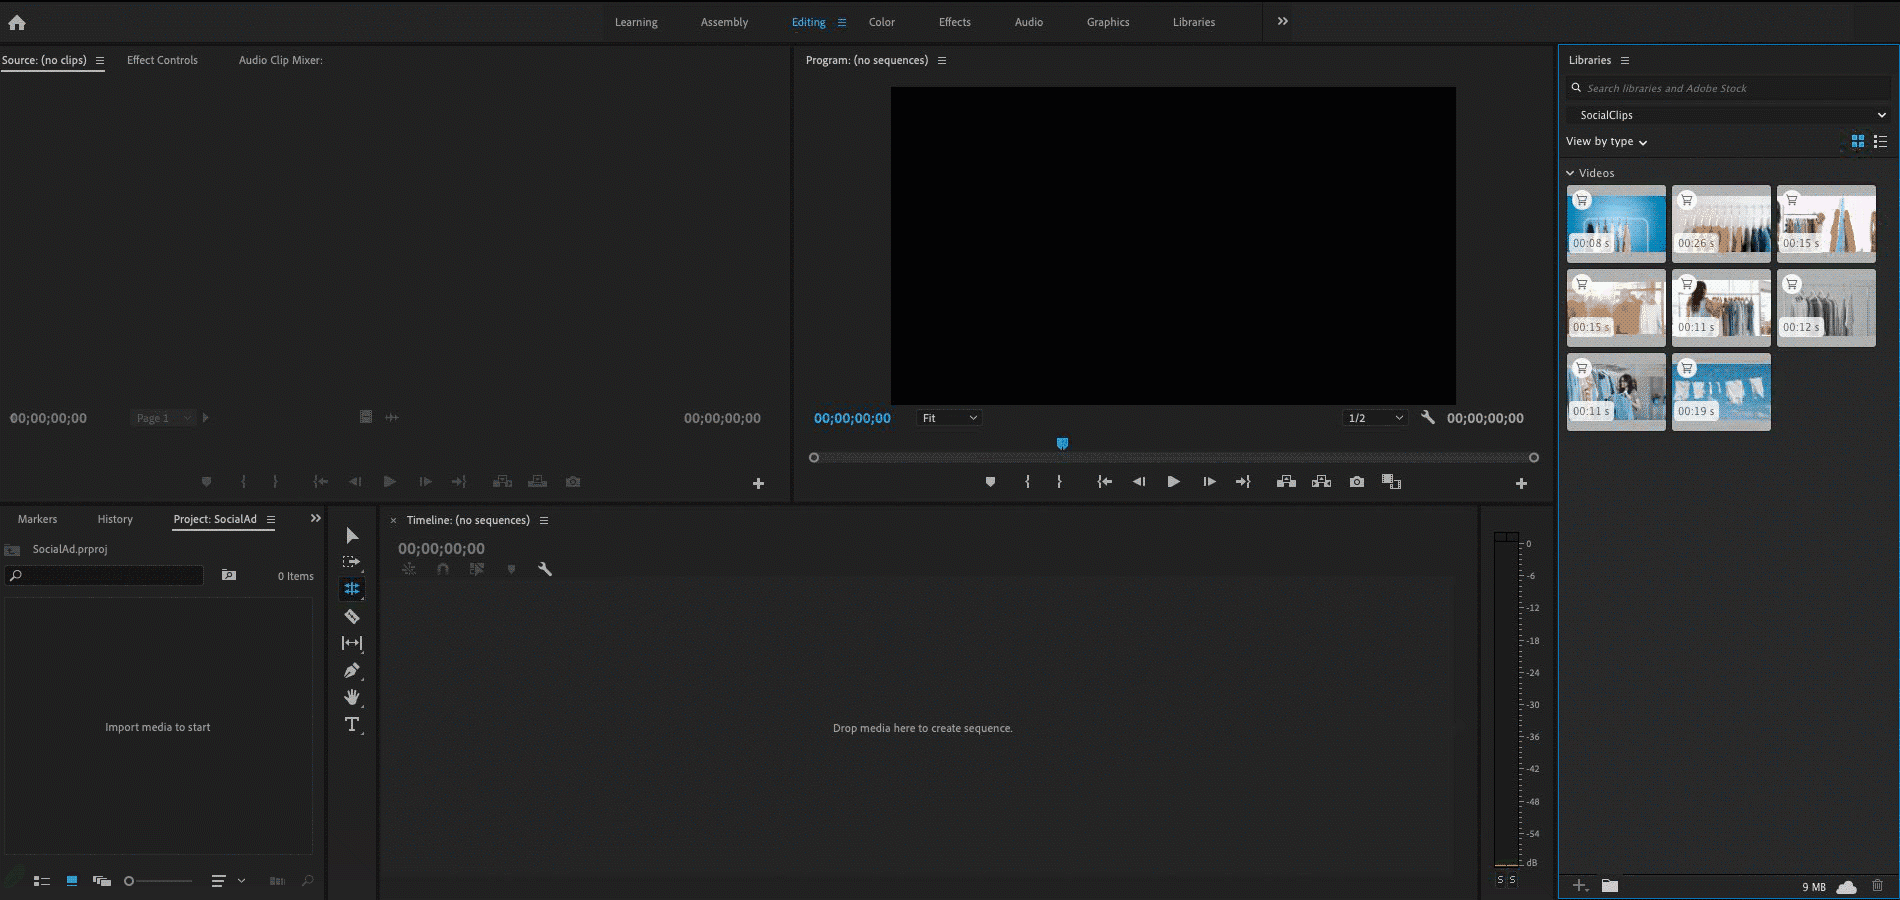The image size is (1900, 900).
Task: Select the Razor tool
Action: point(352,616)
